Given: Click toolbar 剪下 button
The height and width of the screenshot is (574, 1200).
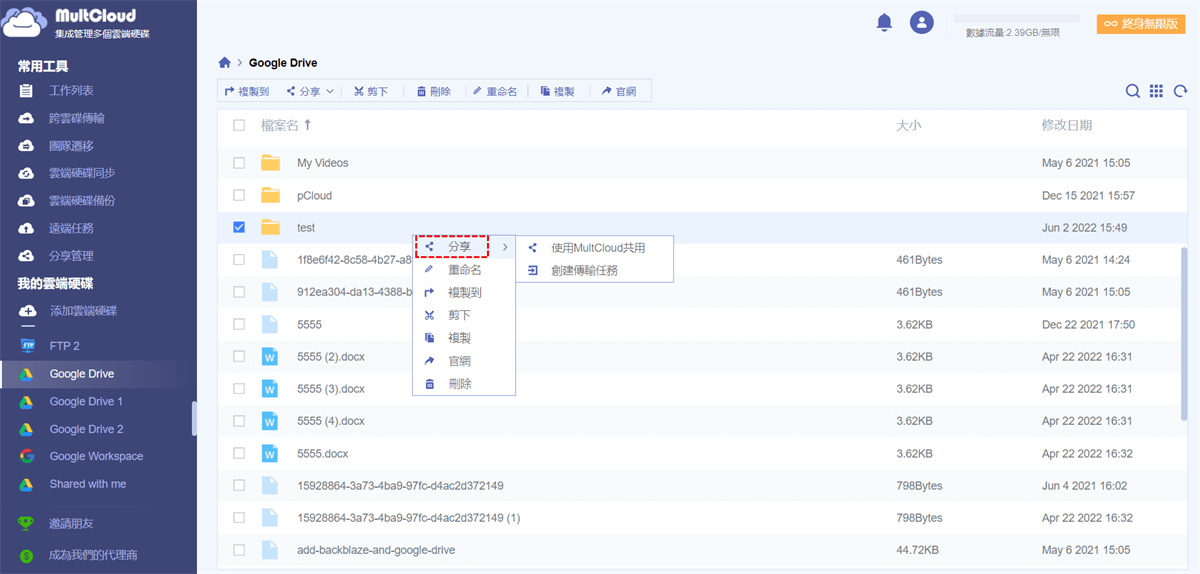Looking at the screenshot, I should tap(371, 91).
